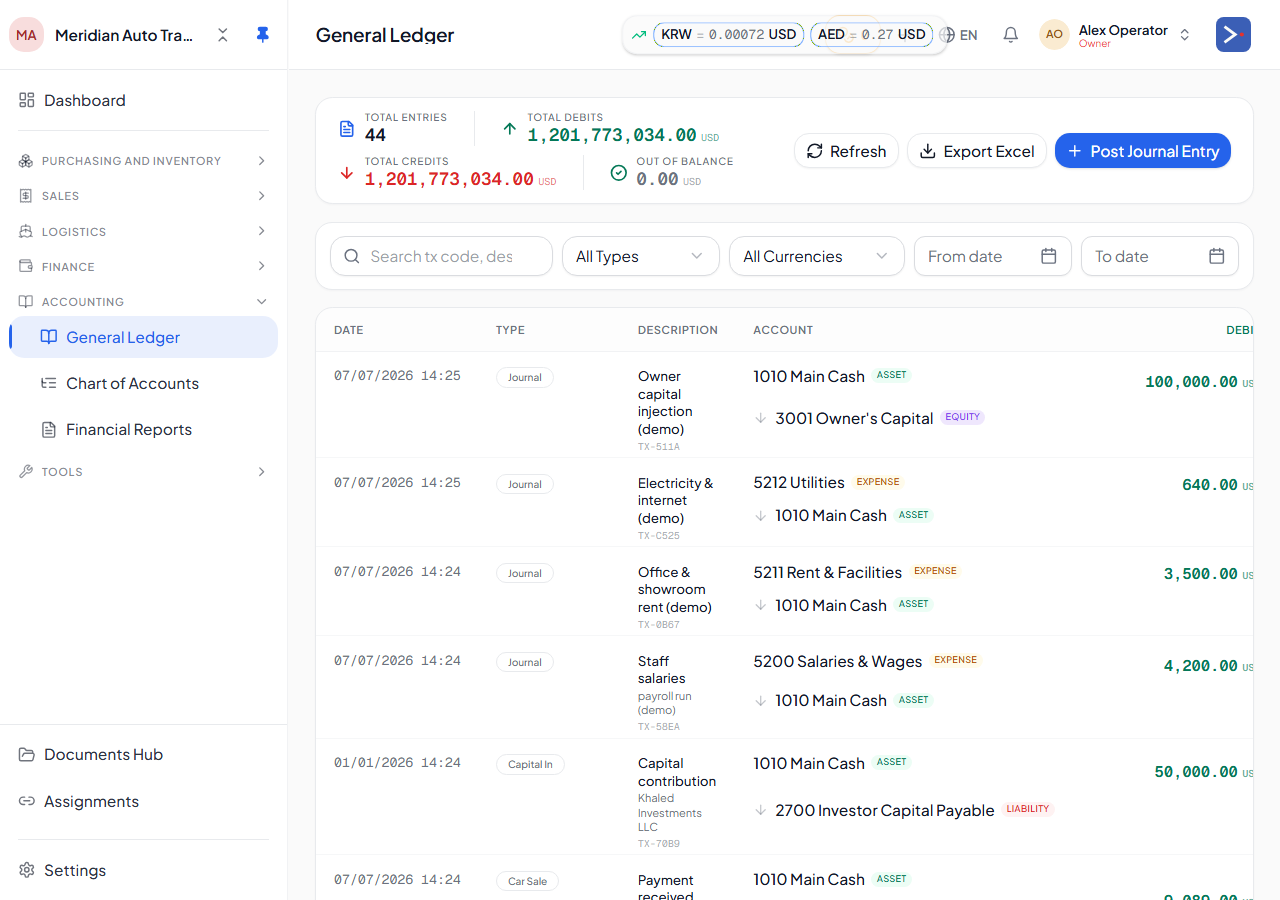The height and width of the screenshot is (900, 1280).
Task: Collapse the Accounting section
Action: click(x=144, y=301)
